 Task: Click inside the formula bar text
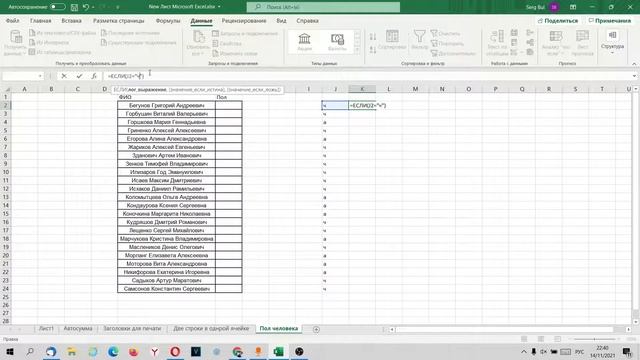coord(126,76)
